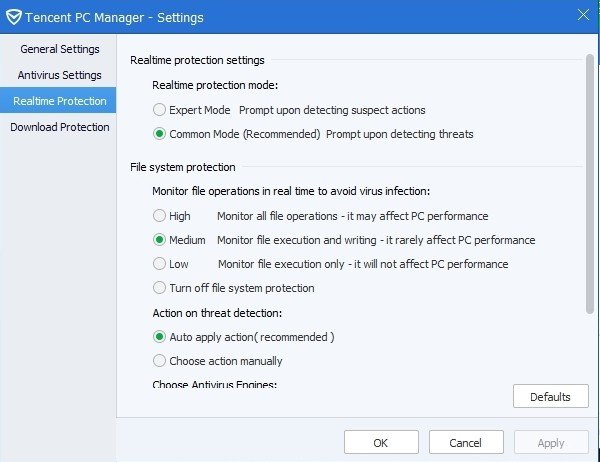Select Expert Mode radio button
Screen dimensions: 600x462
[160, 109]
